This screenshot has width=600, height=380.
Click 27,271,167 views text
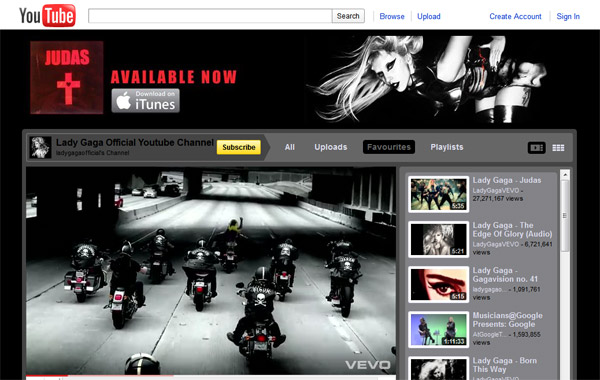[x=497, y=199]
